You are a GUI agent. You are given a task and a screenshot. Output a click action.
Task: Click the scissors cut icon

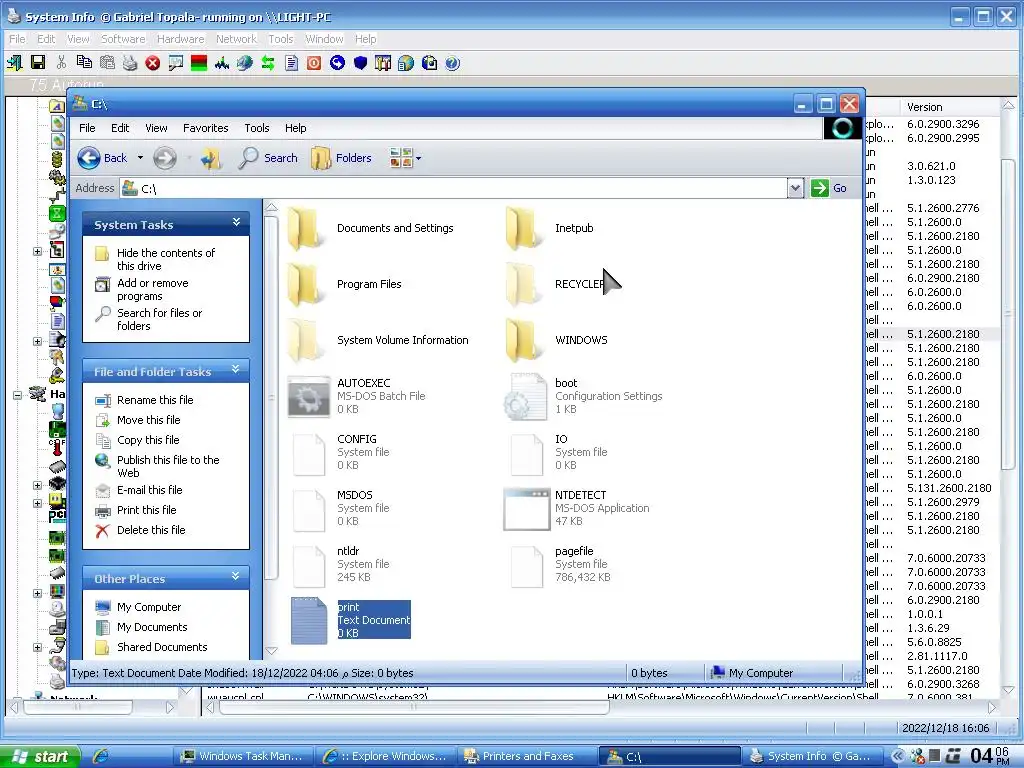[x=61, y=63]
